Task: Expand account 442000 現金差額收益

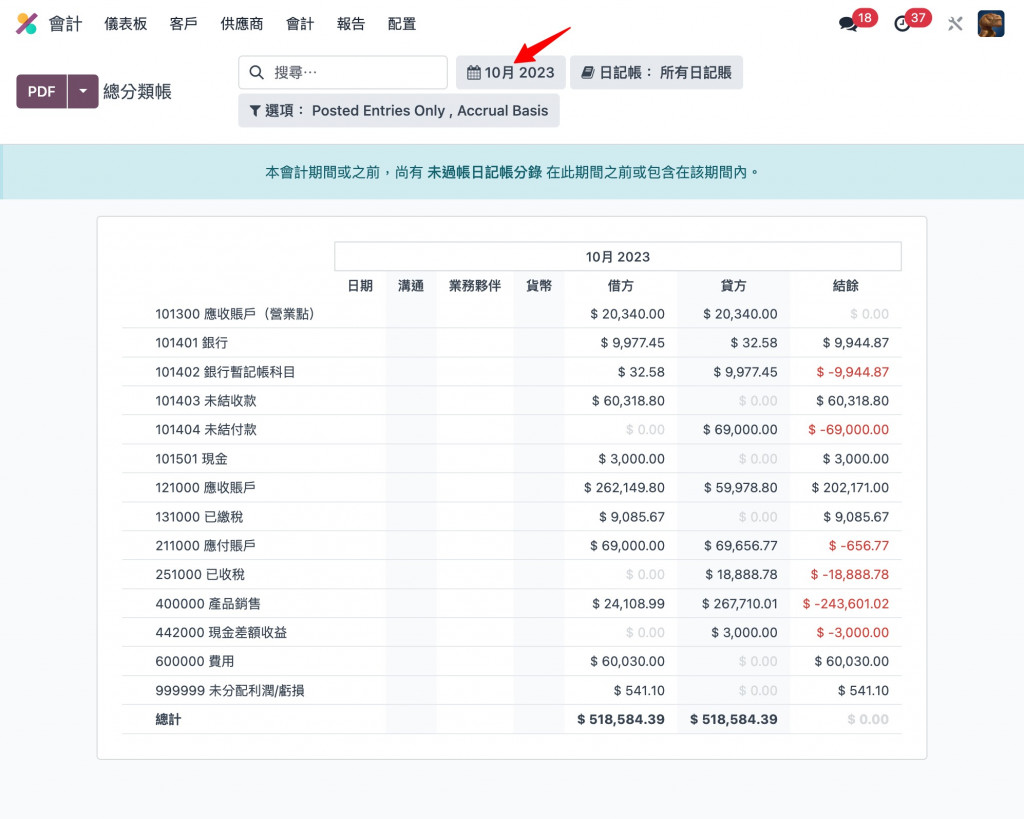Action: pyautogui.click(x=221, y=633)
